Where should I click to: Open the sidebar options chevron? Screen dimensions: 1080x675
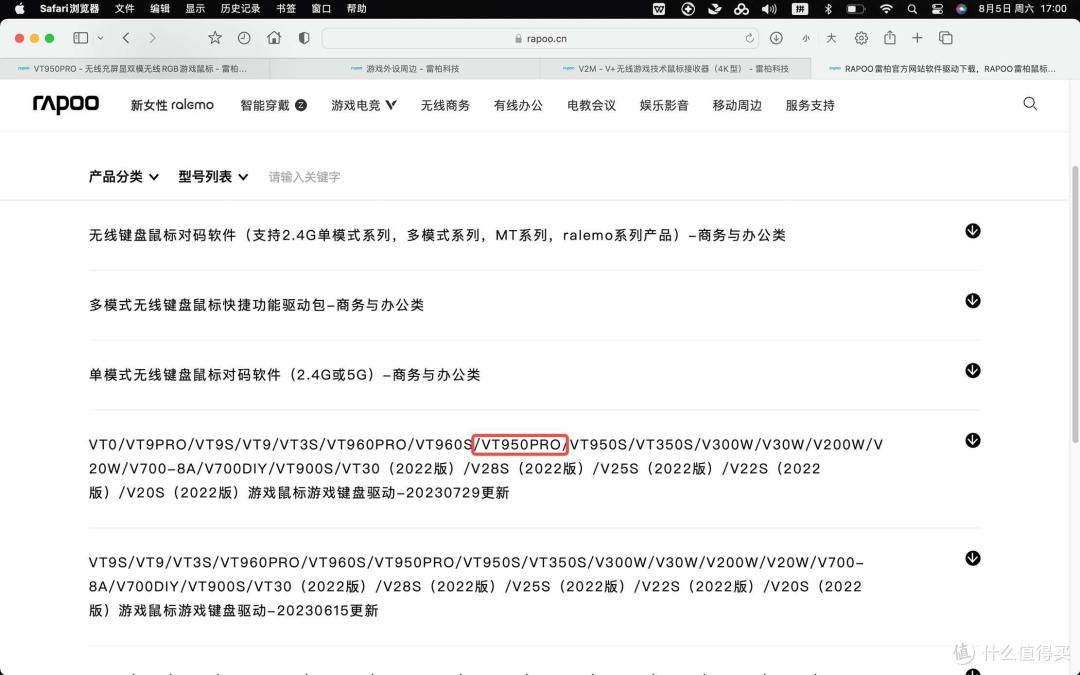[x=101, y=38]
